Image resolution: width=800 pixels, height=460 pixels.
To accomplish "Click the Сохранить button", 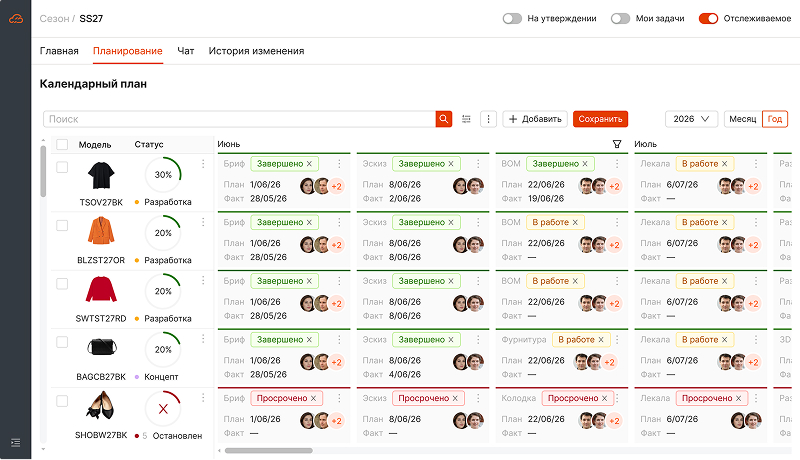I will coord(601,119).
